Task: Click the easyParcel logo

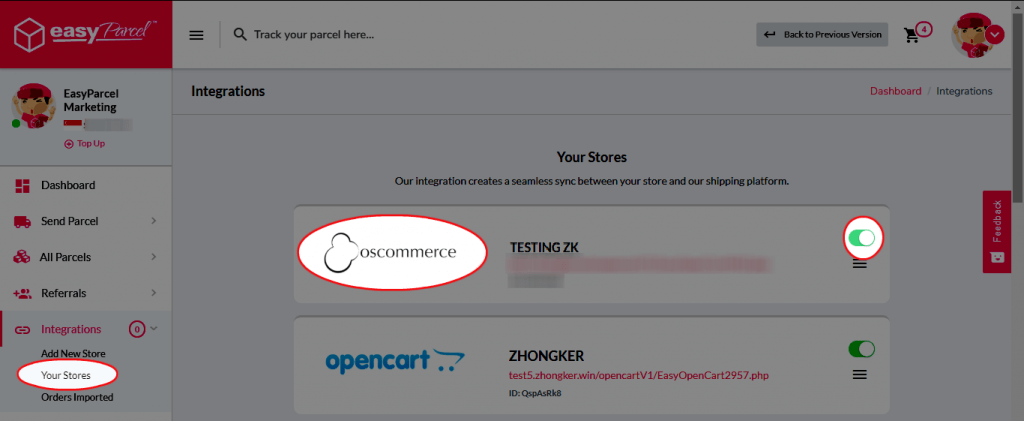Action: (86, 34)
